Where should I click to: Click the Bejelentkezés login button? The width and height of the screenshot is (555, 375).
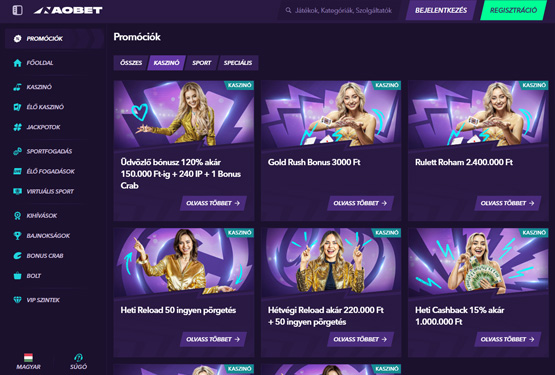tap(441, 10)
